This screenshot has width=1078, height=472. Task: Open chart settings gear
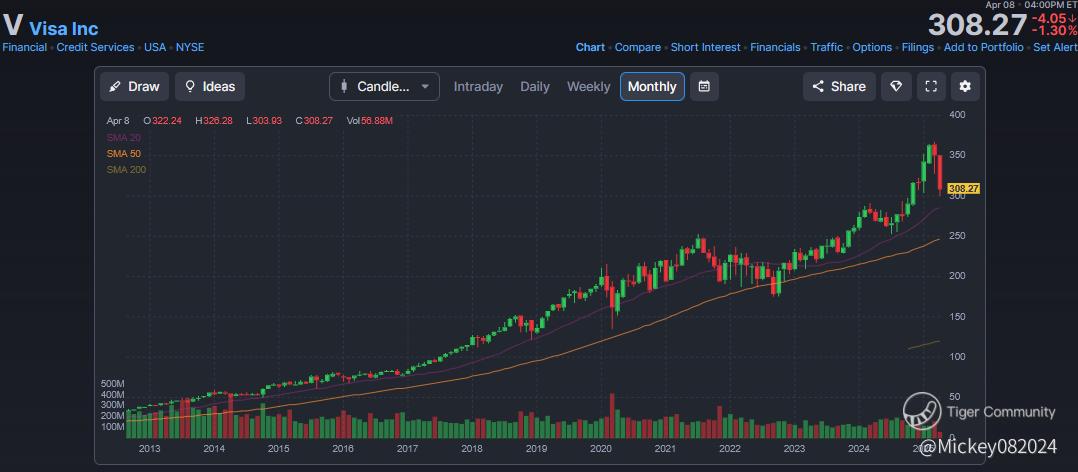click(965, 87)
